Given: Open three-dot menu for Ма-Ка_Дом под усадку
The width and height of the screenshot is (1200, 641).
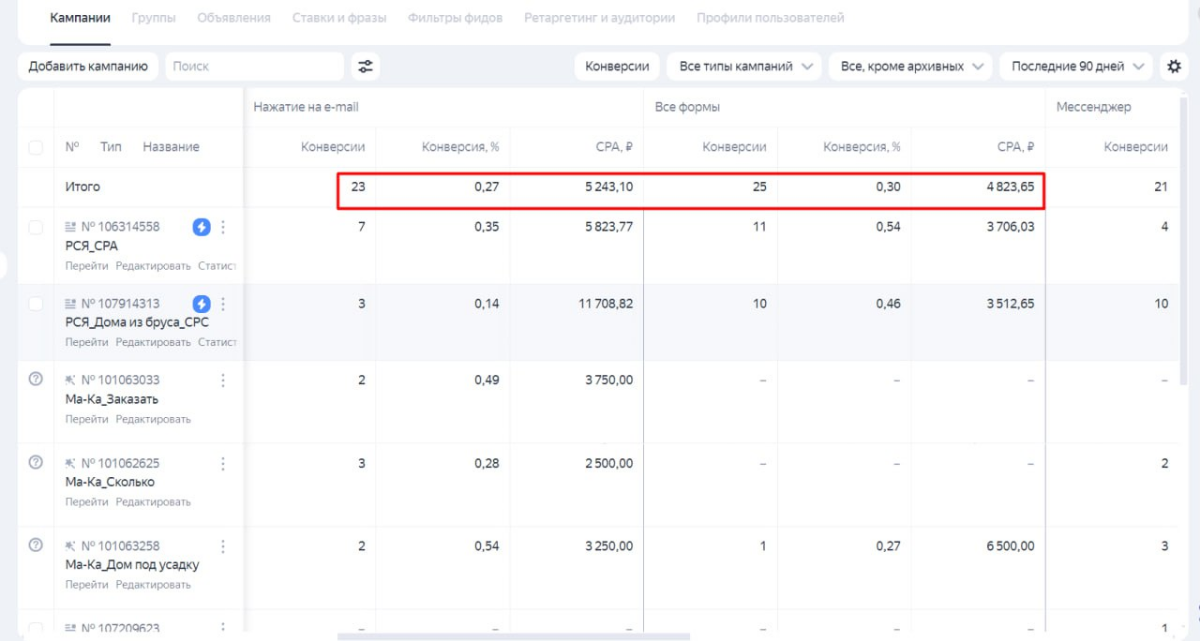Looking at the screenshot, I should tap(223, 546).
